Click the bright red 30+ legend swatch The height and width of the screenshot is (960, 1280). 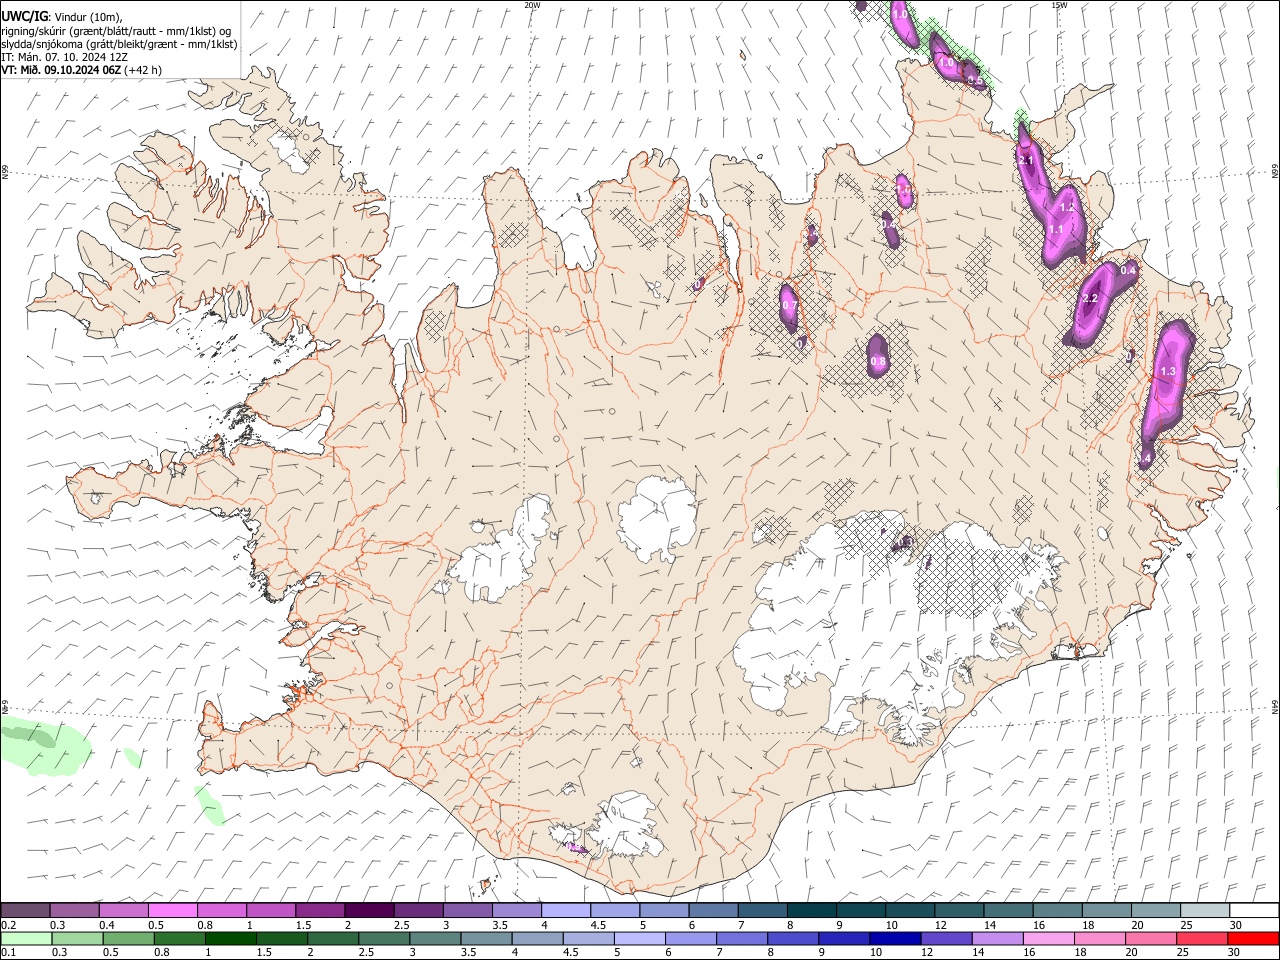click(x=1253, y=939)
